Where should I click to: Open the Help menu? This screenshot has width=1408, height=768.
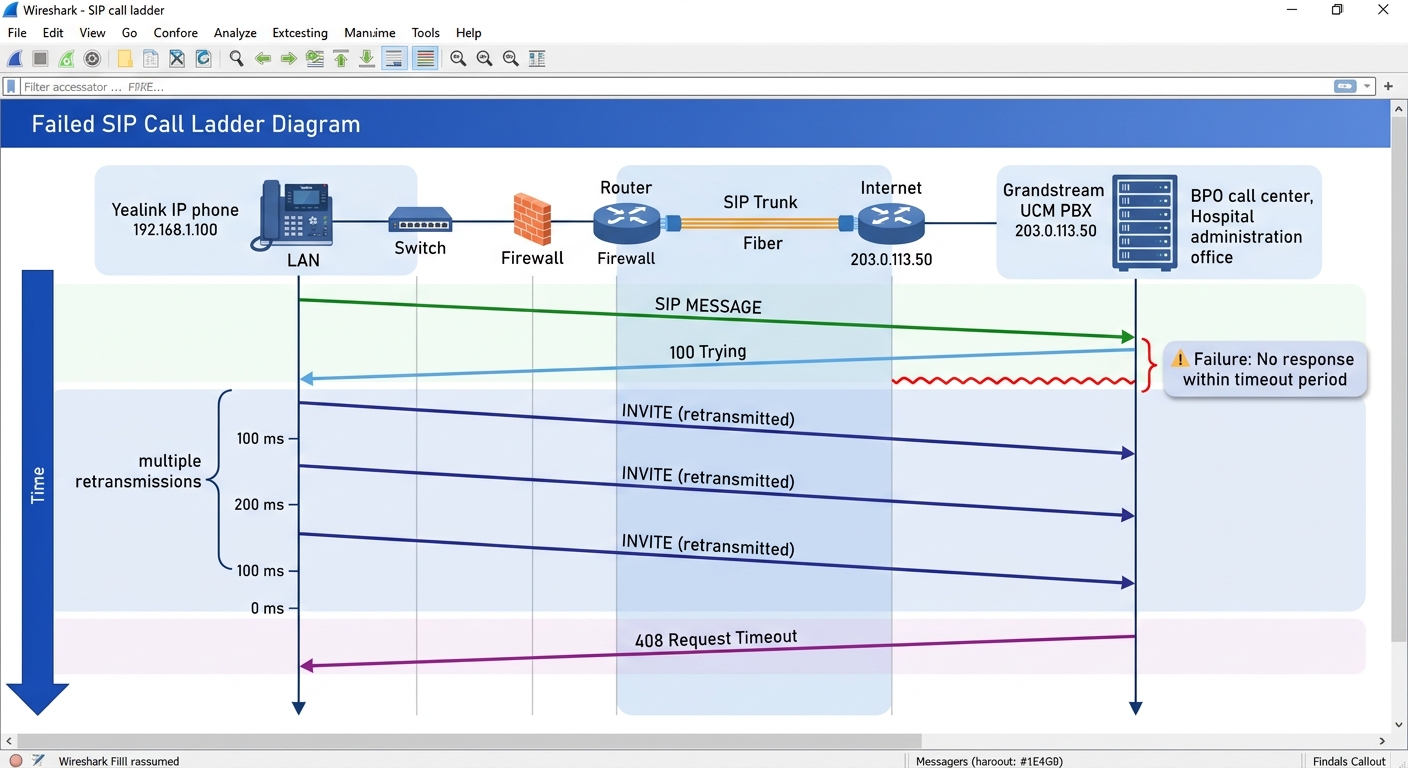(x=468, y=33)
